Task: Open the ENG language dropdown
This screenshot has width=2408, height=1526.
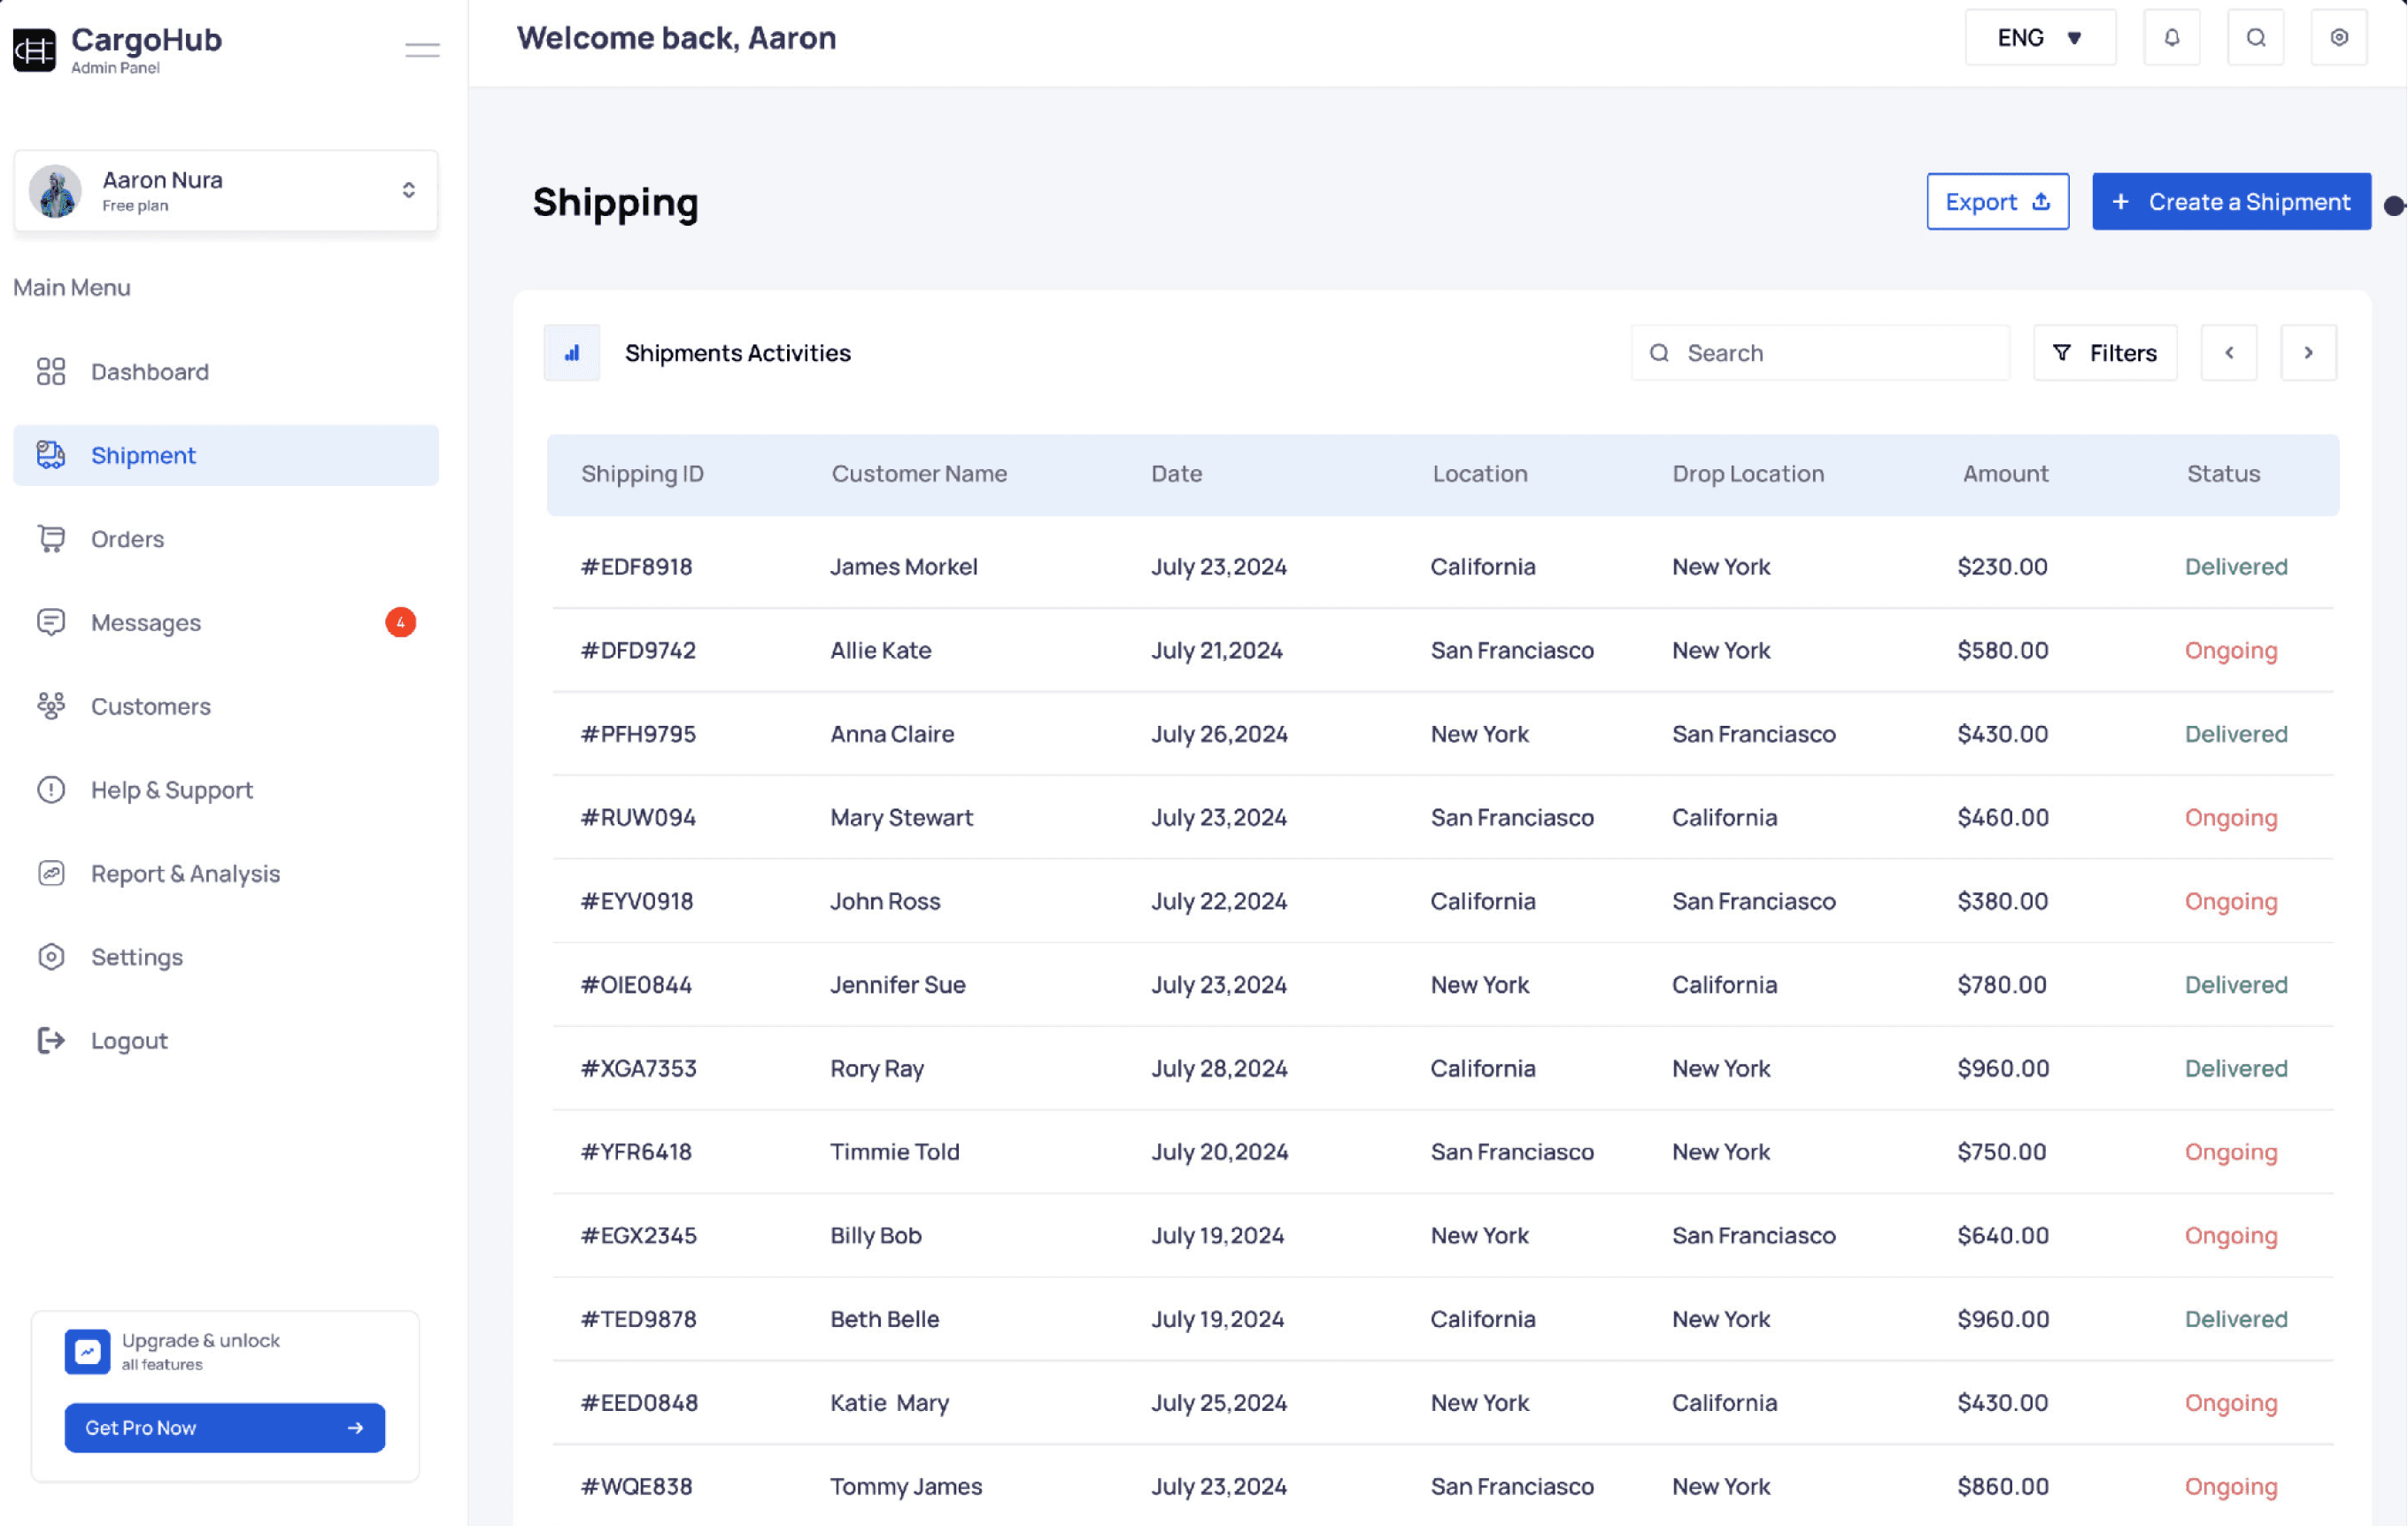Action: coord(2039,38)
